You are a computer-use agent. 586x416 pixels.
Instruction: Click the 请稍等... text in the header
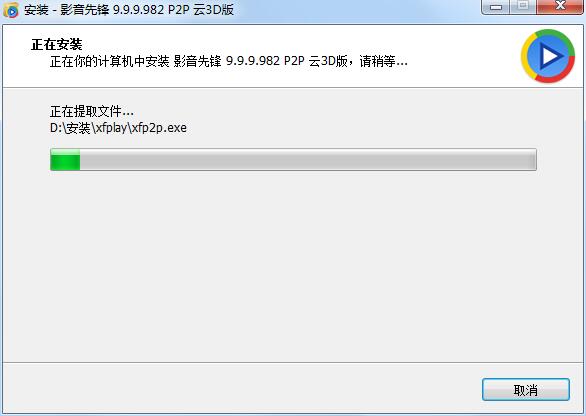point(383,61)
